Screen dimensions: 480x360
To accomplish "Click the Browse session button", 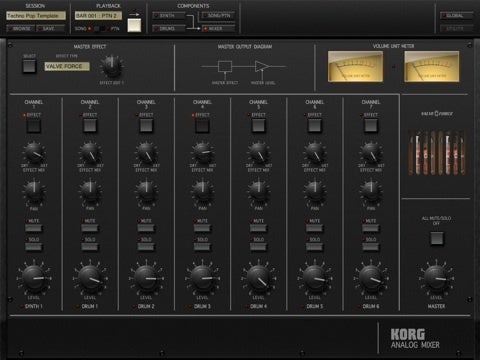I will pyautogui.click(x=20, y=29).
